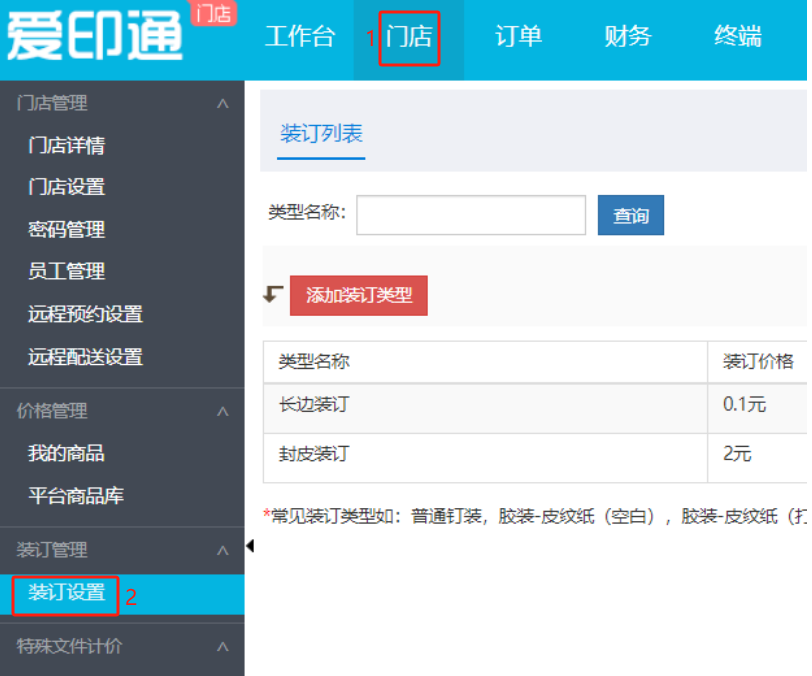This screenshot has width=812, height=676.
Task: Focus the 类型名称 input field
Action: pos(470,215)
